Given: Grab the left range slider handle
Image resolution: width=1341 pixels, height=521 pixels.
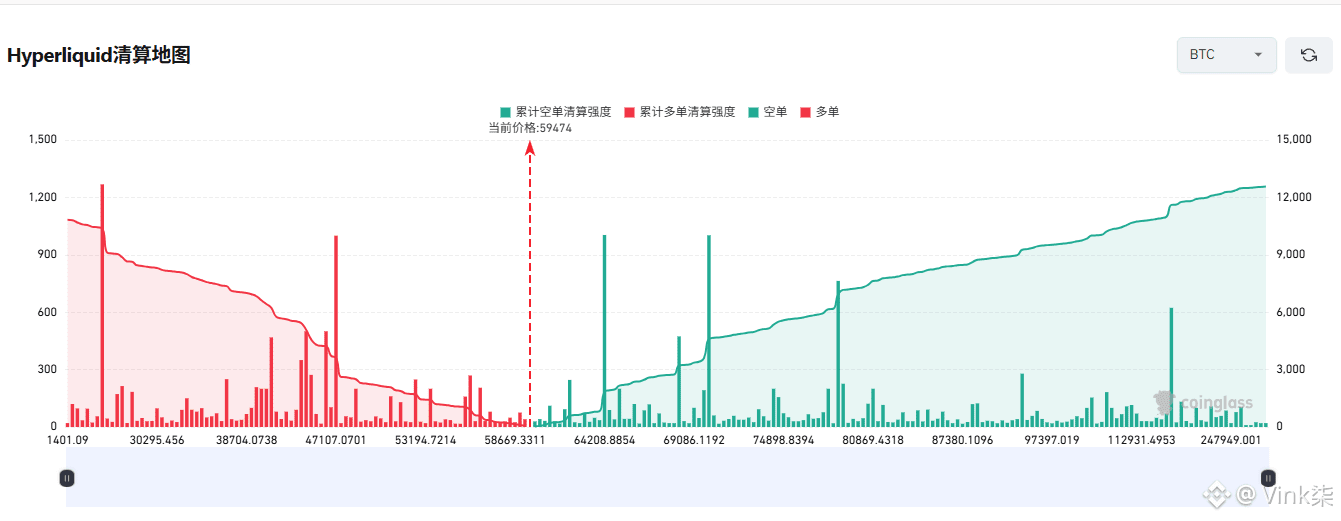Looking at the screenshot, I should [67, 478].
